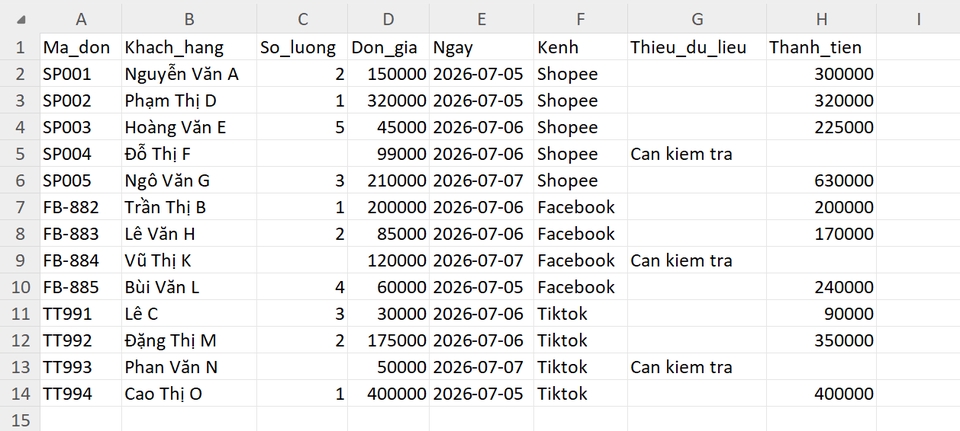Image resolution: width=960 pixels, height=431 pixels.
Task: Select column A header
Action: click(x=81, y=19)
